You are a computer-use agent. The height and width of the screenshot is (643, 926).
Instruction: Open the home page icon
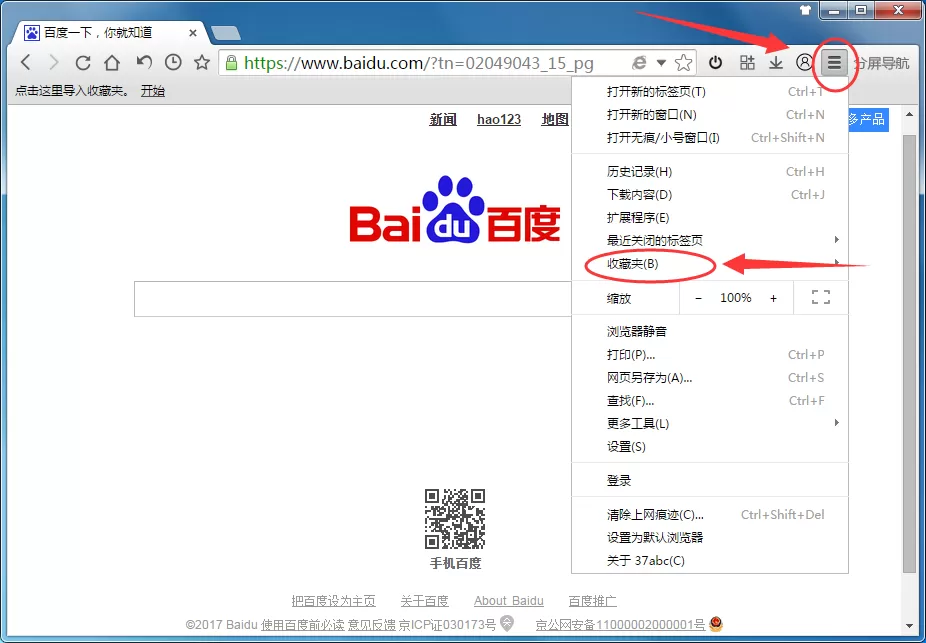112,62
